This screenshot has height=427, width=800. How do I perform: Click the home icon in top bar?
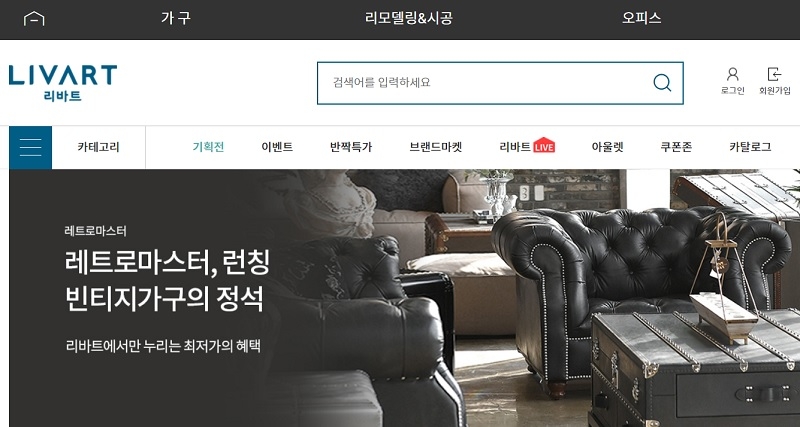(x=34, y=19)
